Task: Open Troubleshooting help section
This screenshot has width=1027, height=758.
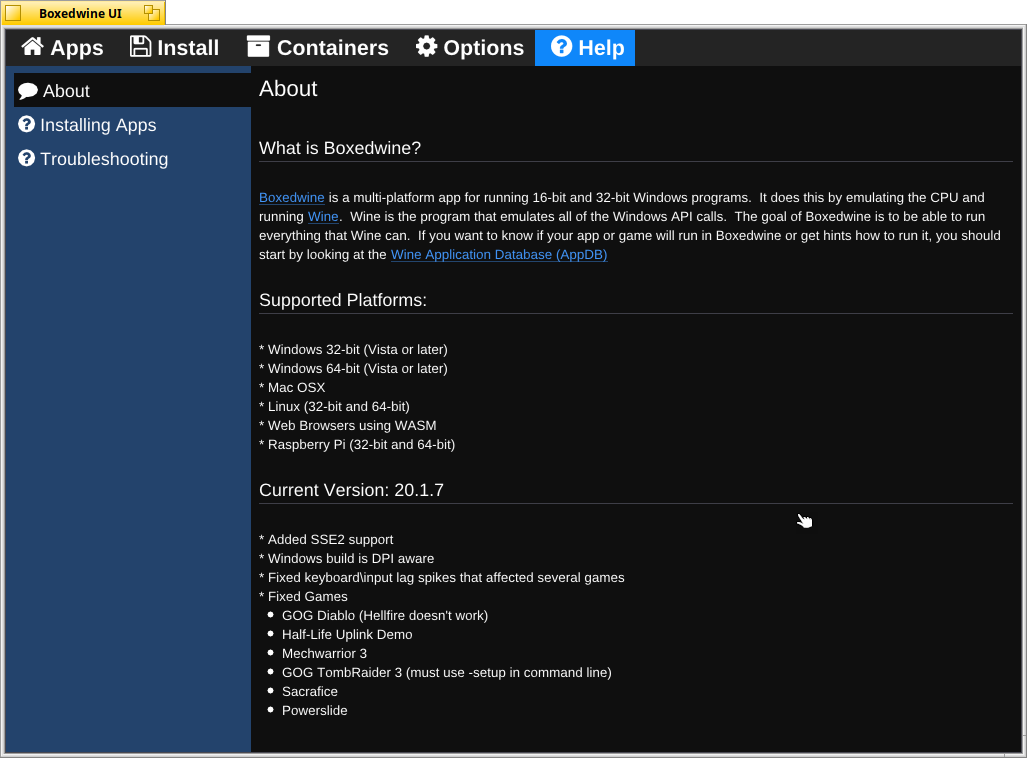Action: click(132, 159)
